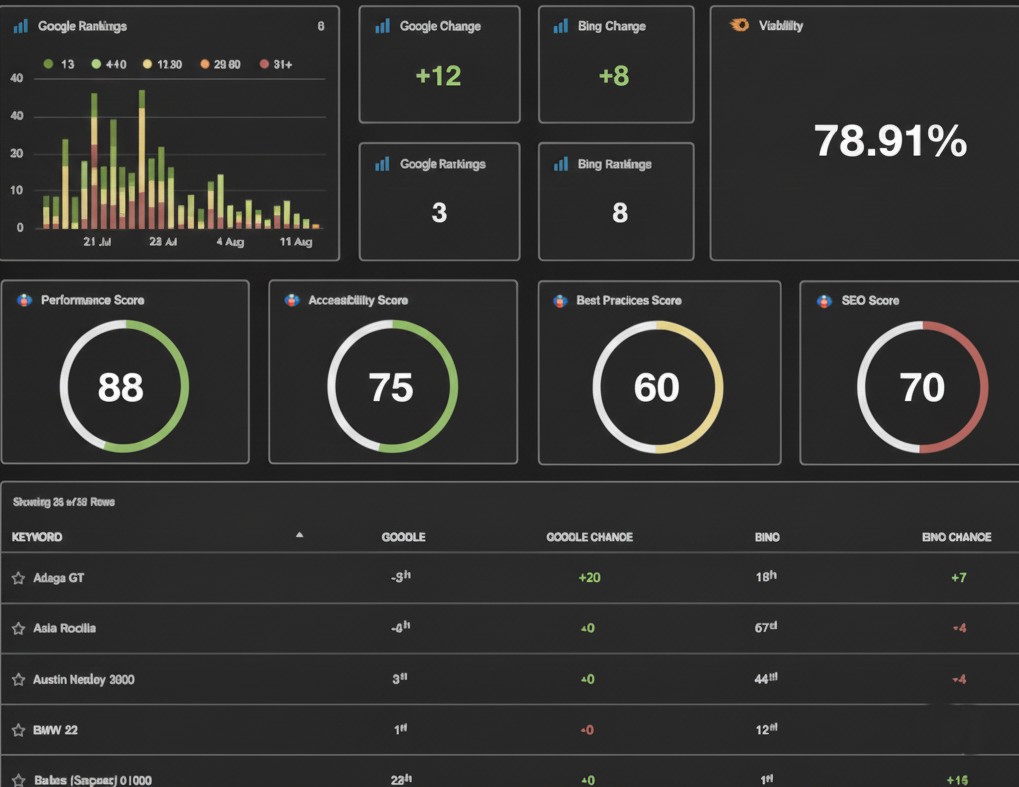Sort table by Google Change column header

(589, 537)
